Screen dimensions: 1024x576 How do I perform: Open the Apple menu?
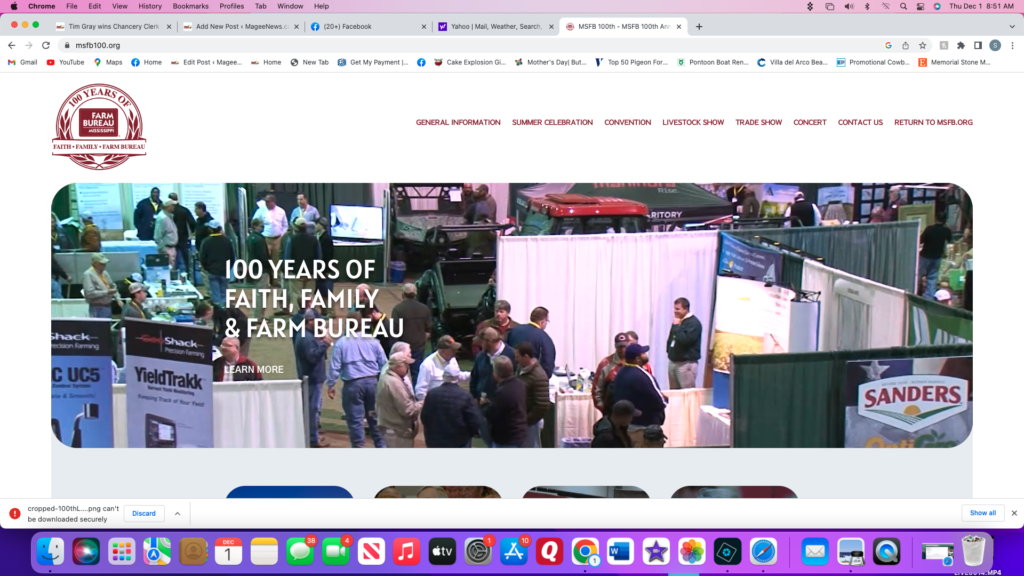(x=14, y=6)
